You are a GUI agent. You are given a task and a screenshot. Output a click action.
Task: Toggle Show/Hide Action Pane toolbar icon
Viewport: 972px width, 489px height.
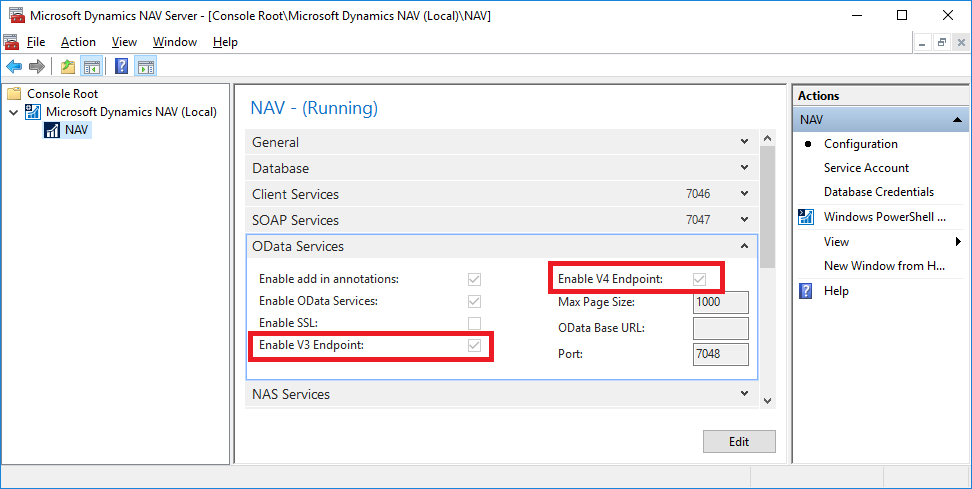pos(146,66)
